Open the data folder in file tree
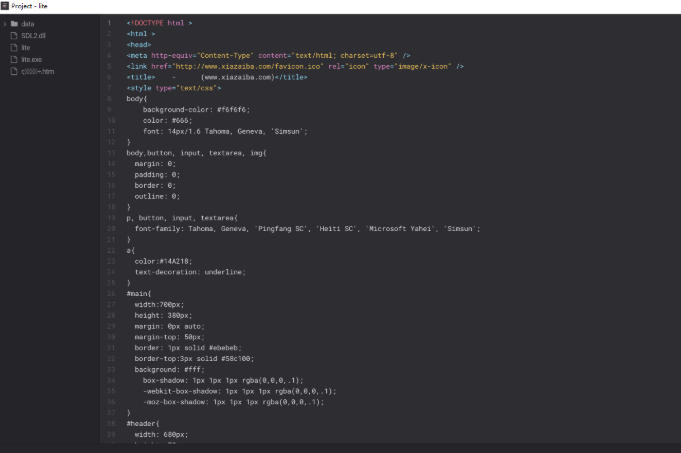Viewport: 681px width, 453px height. click(x=28, y=23)
